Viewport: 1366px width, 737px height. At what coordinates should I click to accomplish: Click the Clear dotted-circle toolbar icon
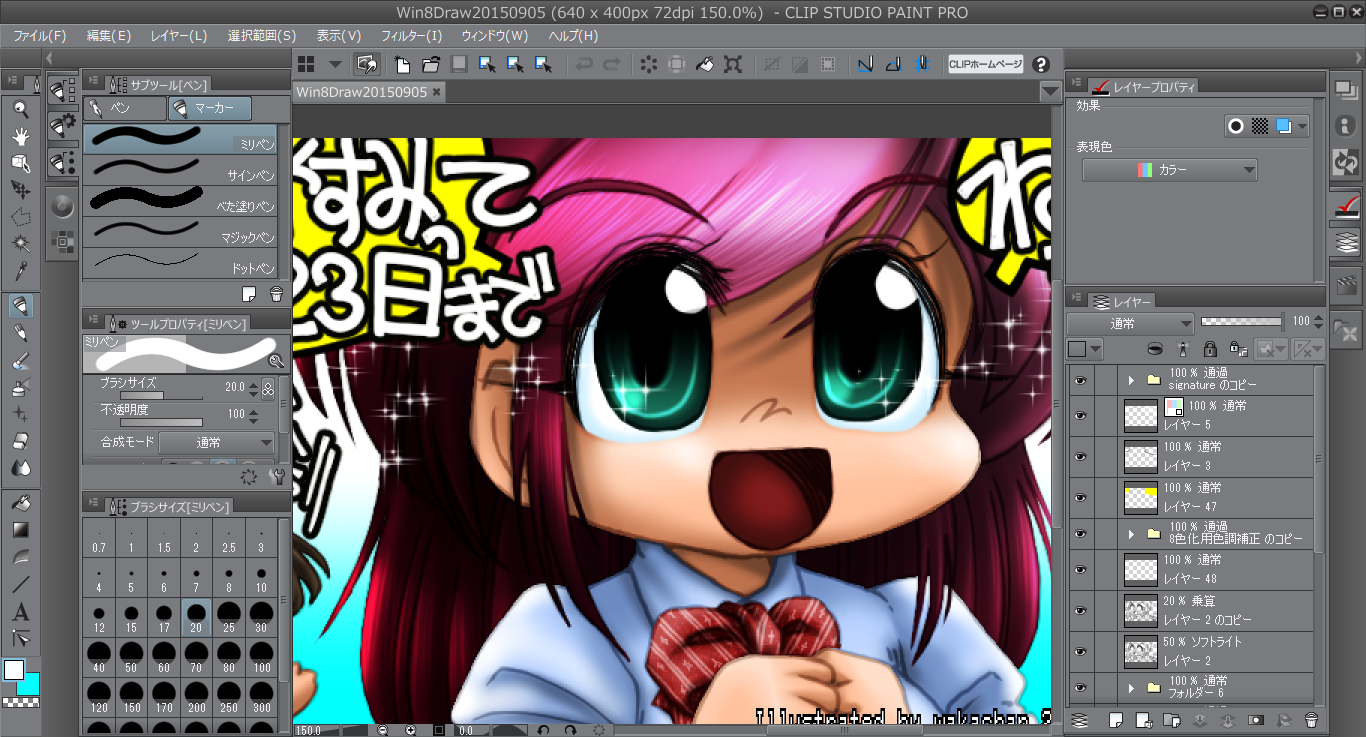(x=649, y=65)
